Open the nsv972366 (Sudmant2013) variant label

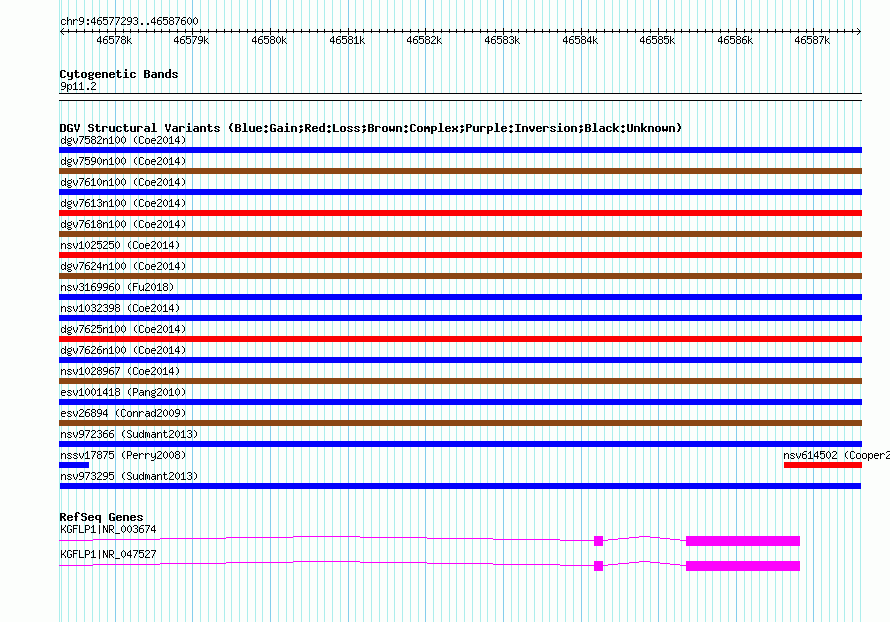click(129, 434)
